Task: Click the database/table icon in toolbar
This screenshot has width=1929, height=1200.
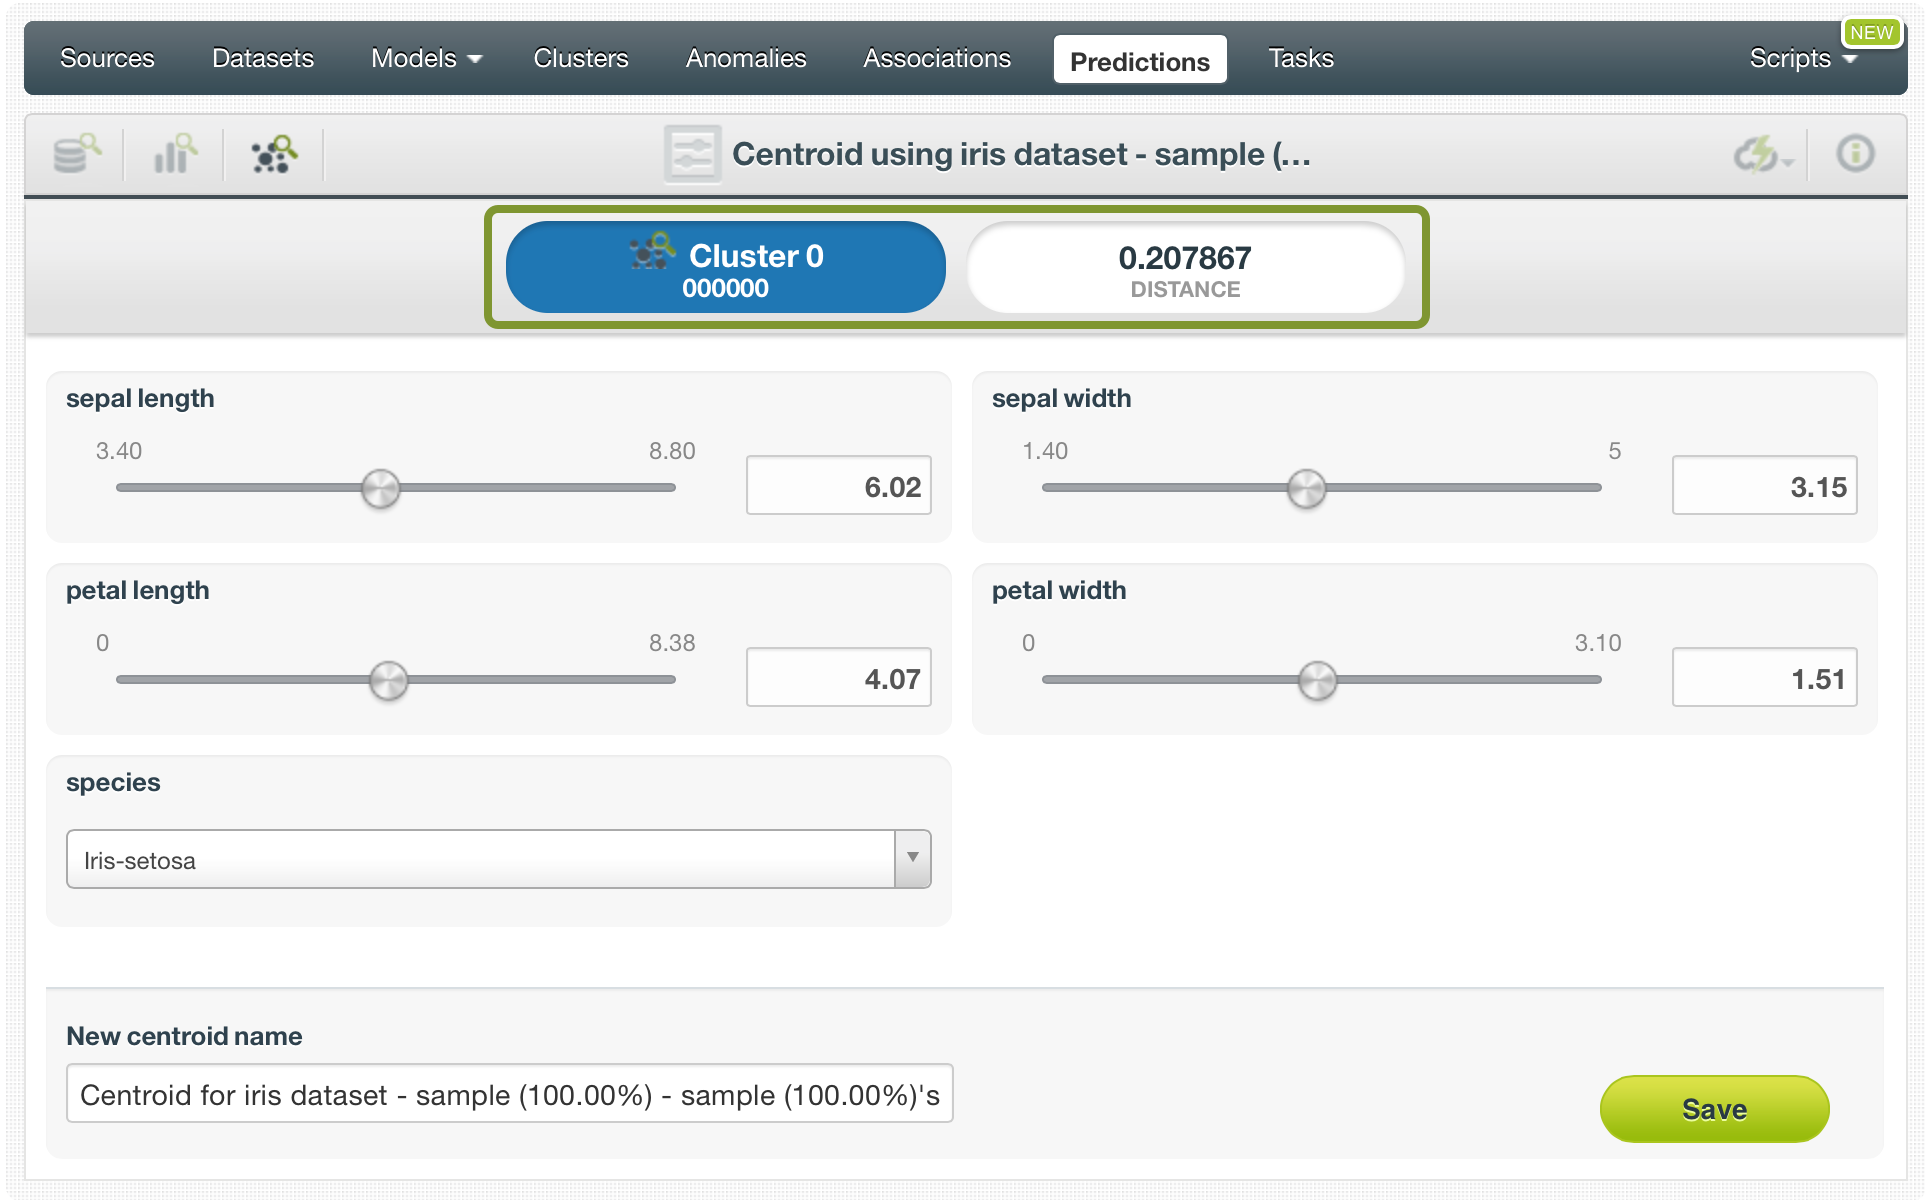Action: pos(76,152)
